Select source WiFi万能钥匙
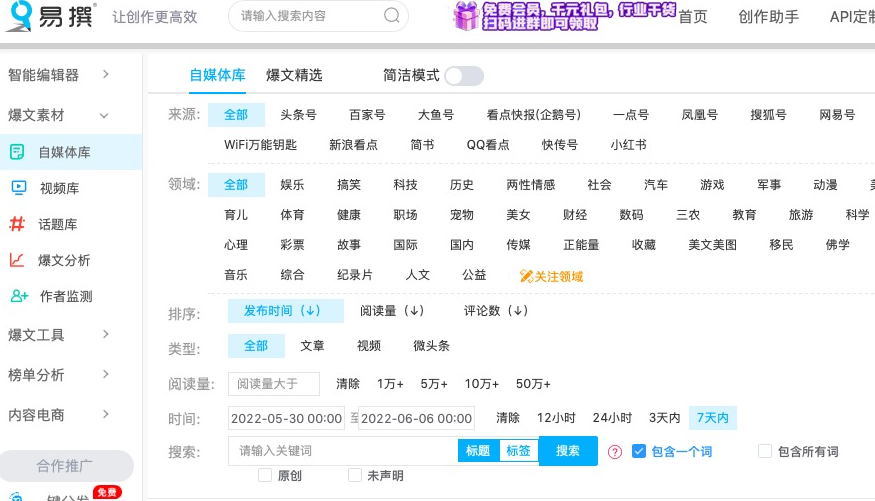 click(260, 145)
